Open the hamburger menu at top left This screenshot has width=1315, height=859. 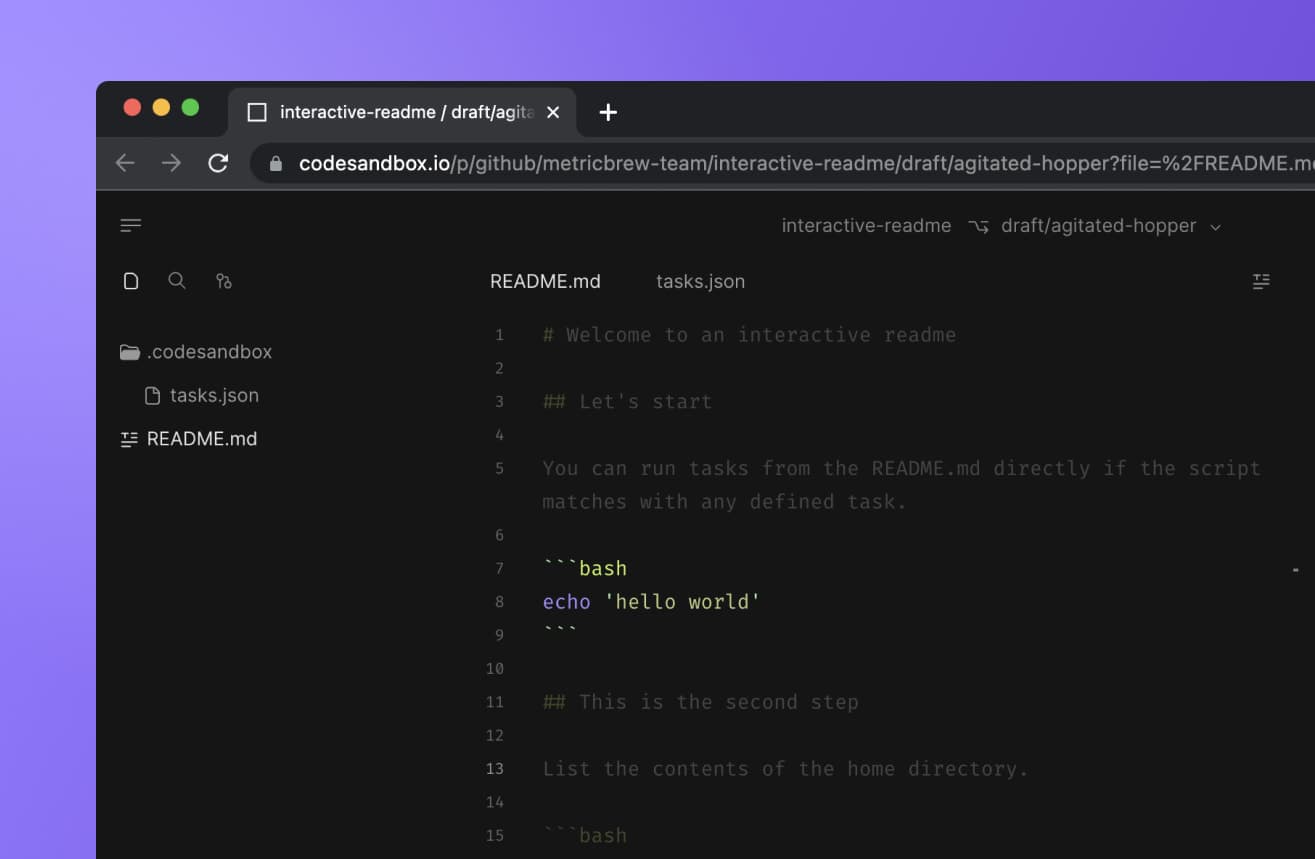click(131, 224)
